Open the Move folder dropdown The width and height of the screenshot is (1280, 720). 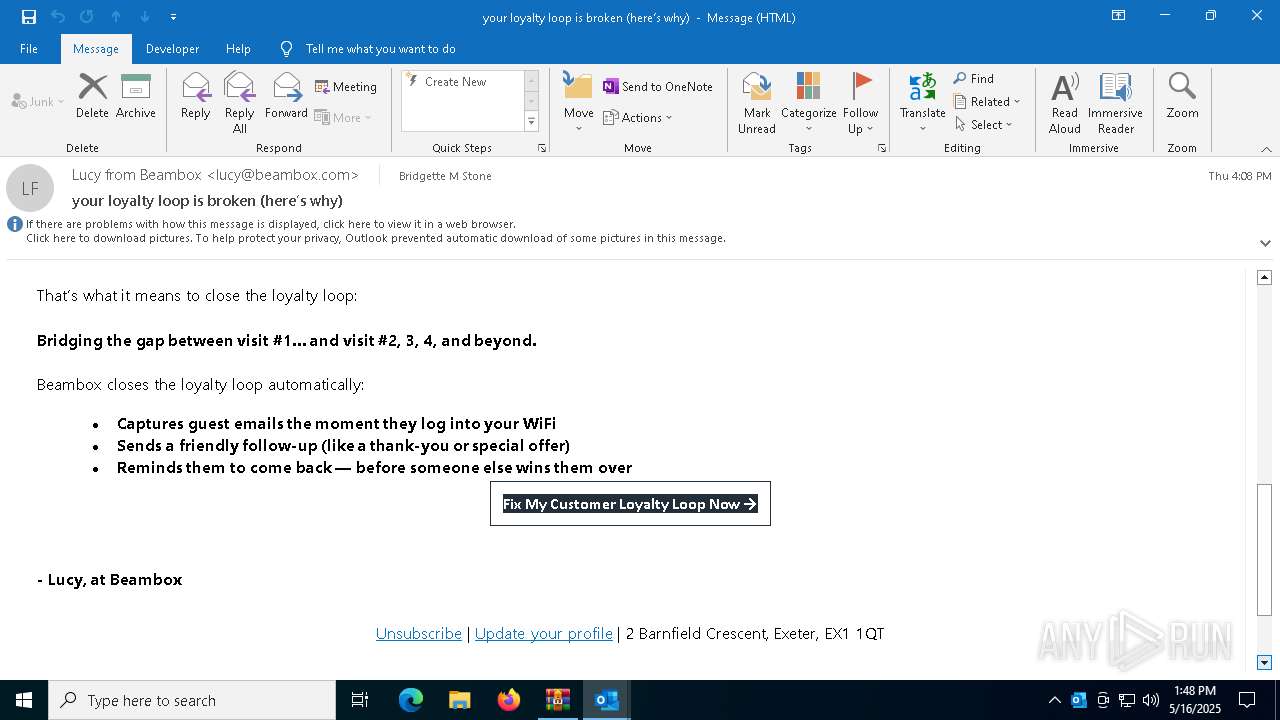(578, 102)
